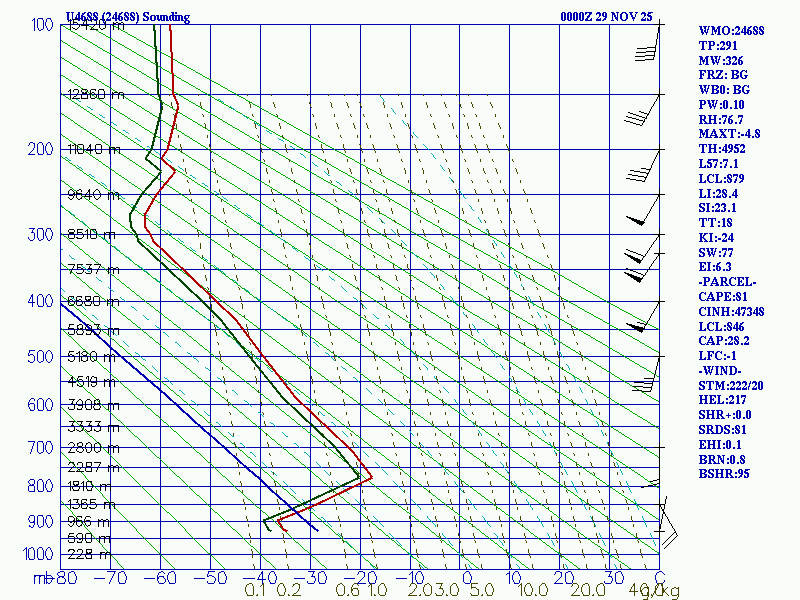Image resolution: width=800 pixels, height=600 pixels.
Task: Click the '7537 m' height label
Action: pos(93,269)
